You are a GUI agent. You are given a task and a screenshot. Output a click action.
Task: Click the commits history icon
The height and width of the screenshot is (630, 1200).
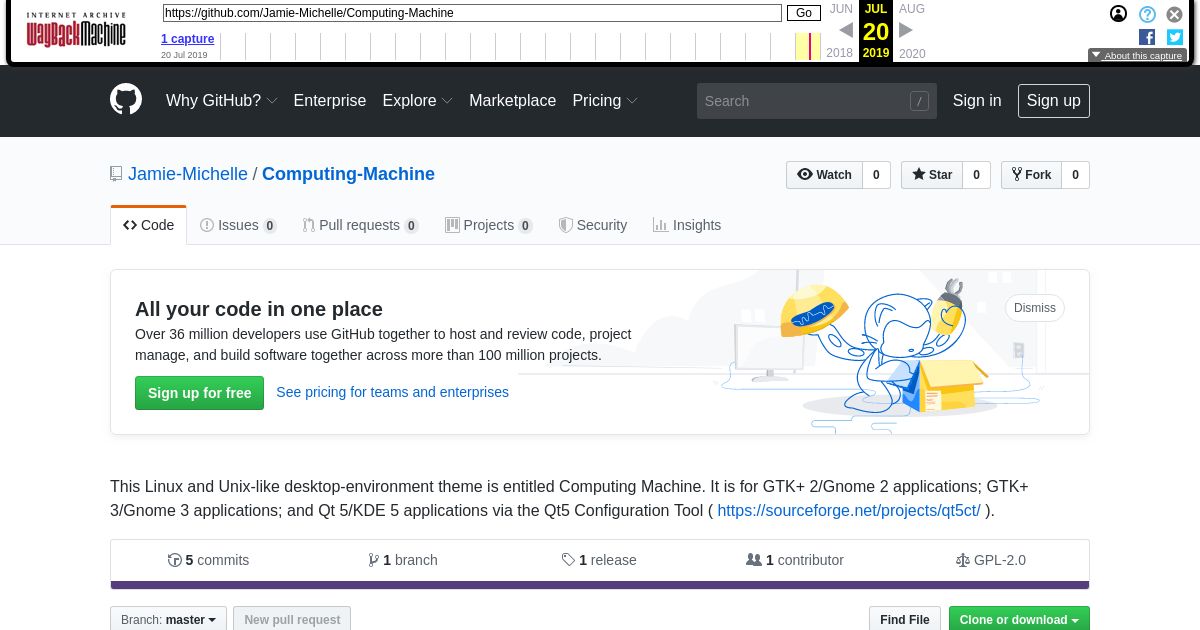(175, 560)
